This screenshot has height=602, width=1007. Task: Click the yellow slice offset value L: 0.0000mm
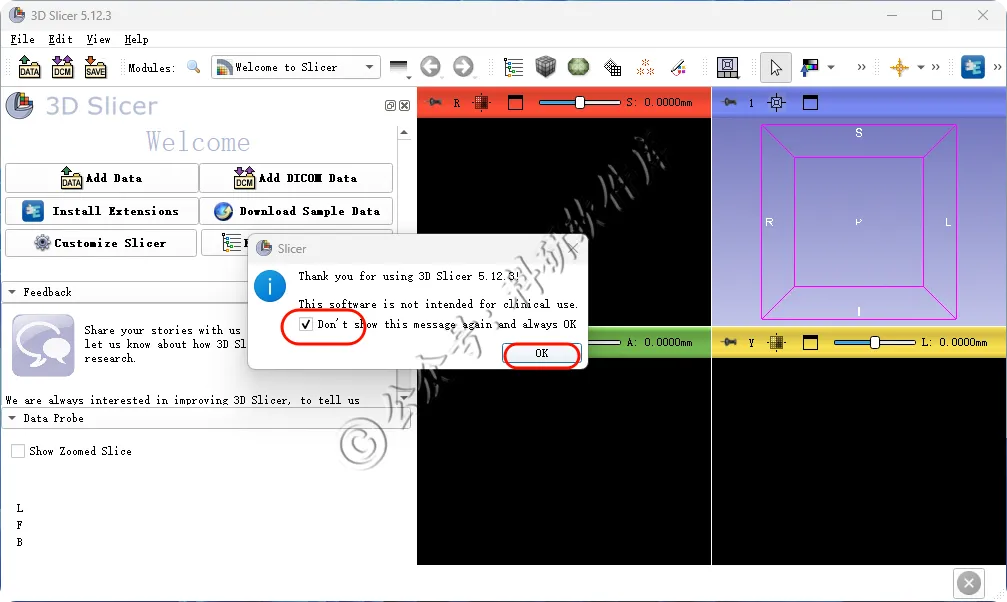pos(954,342)
